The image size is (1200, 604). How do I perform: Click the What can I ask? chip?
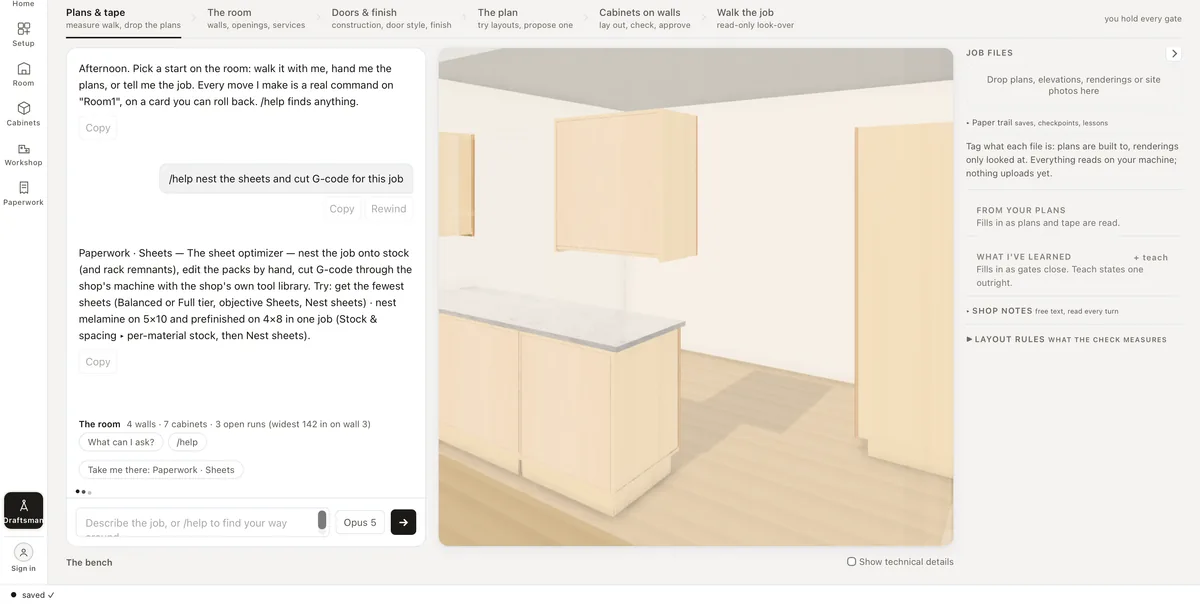pos(121,442)
